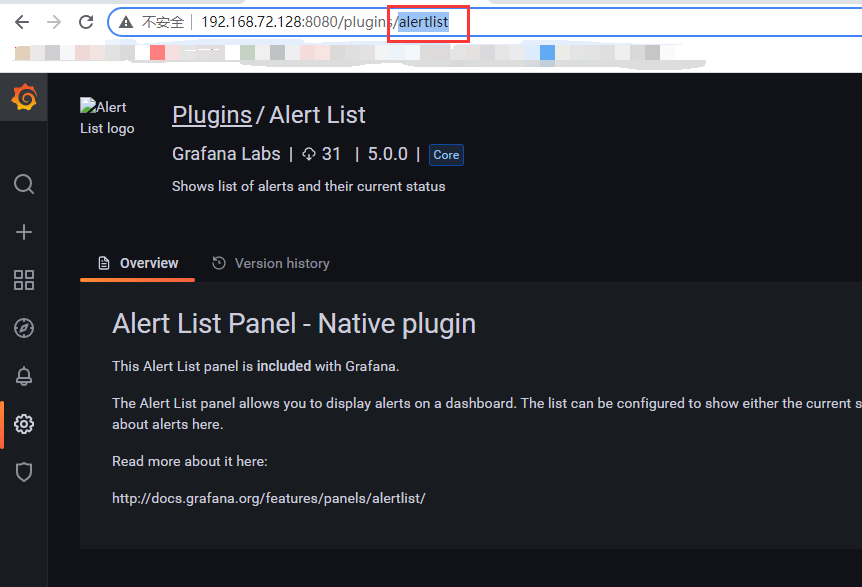Click the Core badge

pos(446,155)
